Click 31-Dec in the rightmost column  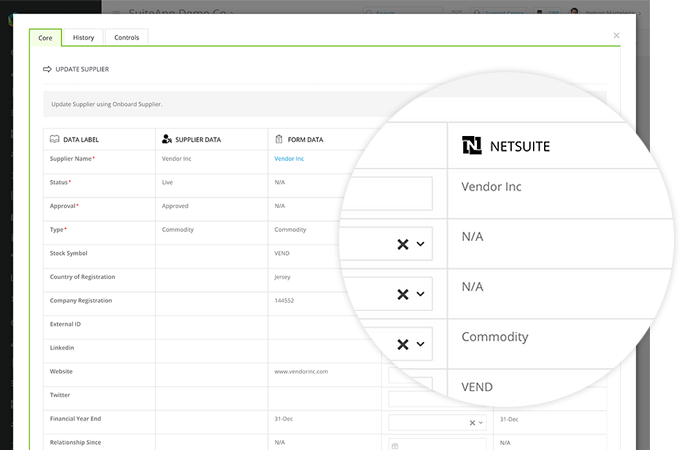(509, 419)
